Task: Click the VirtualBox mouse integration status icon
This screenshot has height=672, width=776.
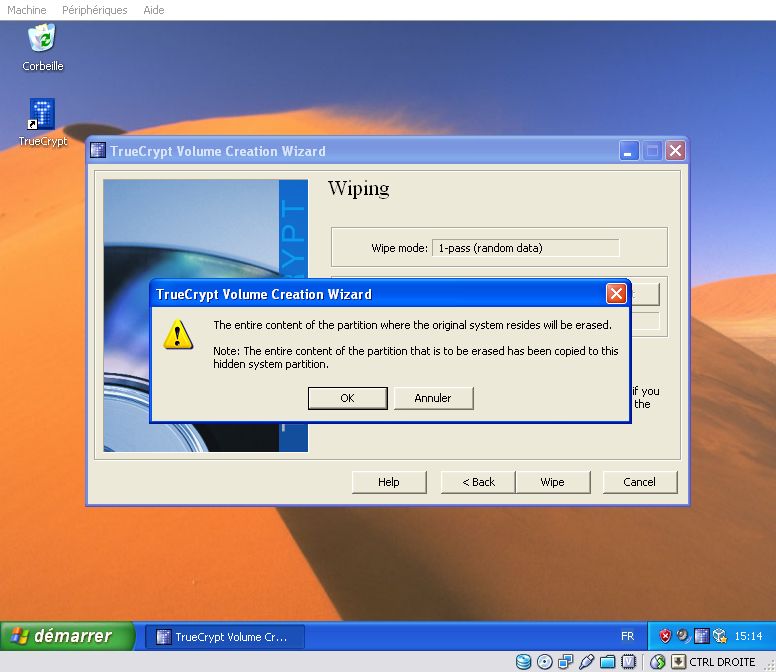Action: pyautogui.click(x=657, y=662)
